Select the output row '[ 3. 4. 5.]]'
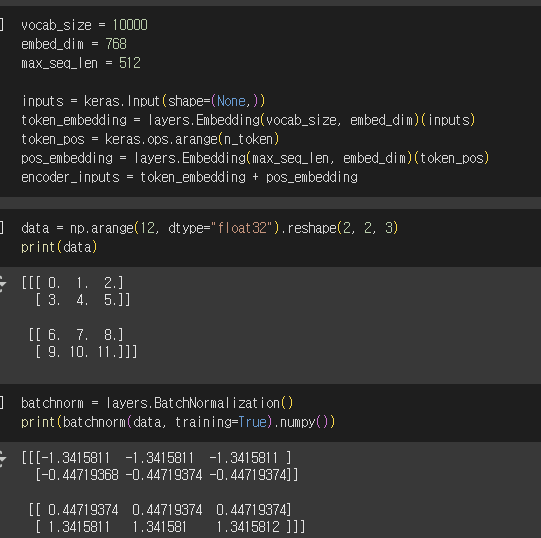This screenshot has height=538, width=541. 82,300
